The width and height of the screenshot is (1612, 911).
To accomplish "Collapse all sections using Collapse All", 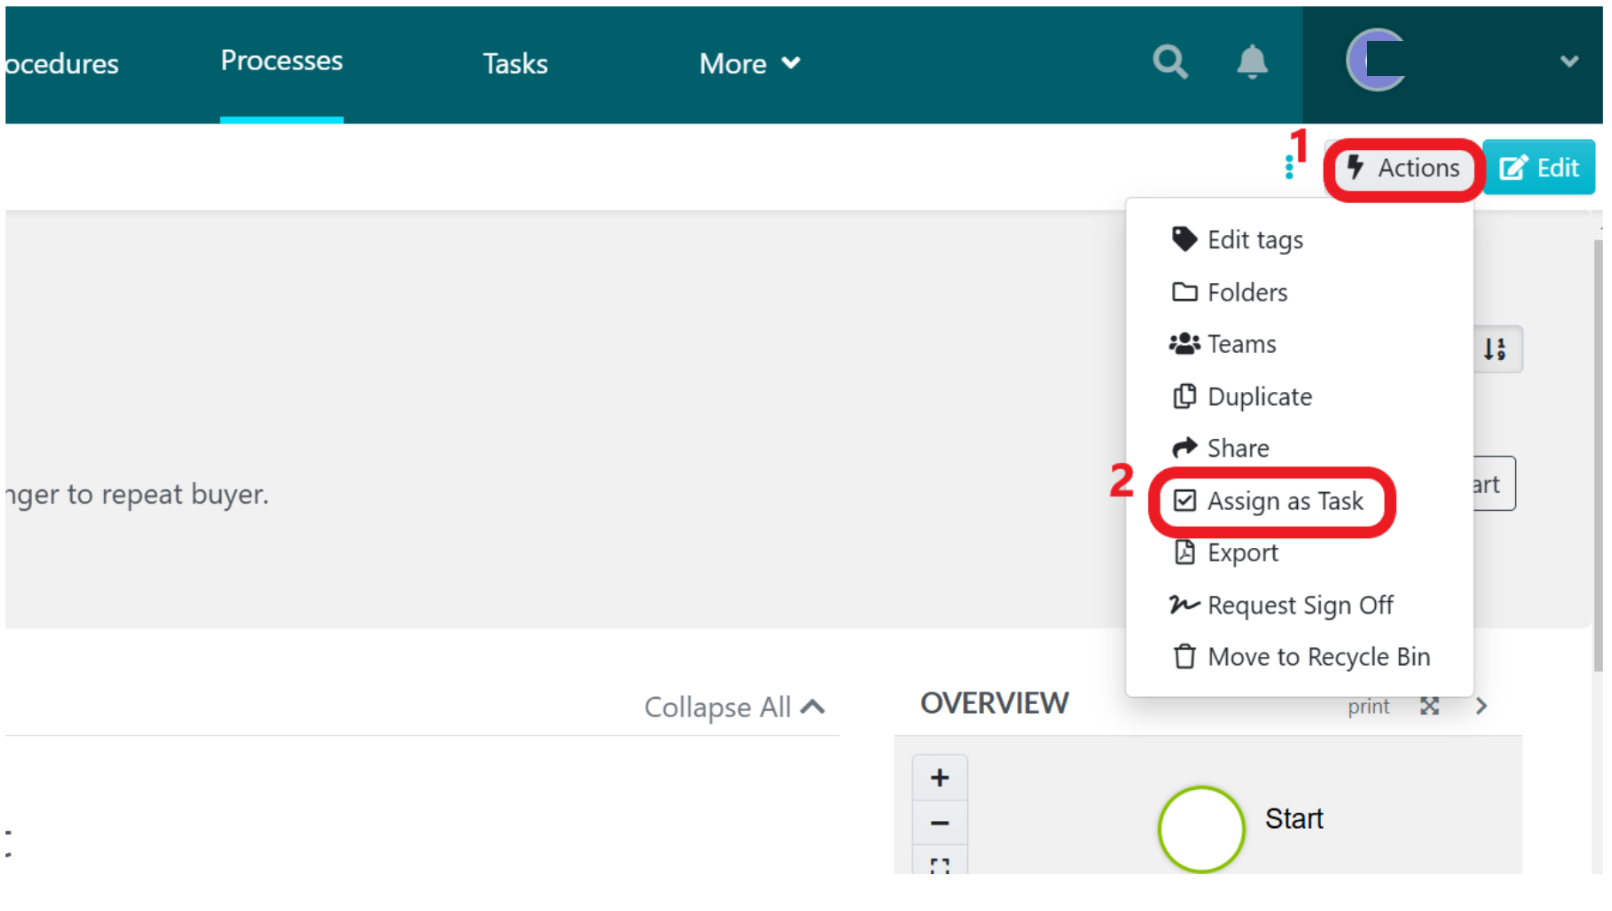I will pyautogui.click(x=735, y=706).
